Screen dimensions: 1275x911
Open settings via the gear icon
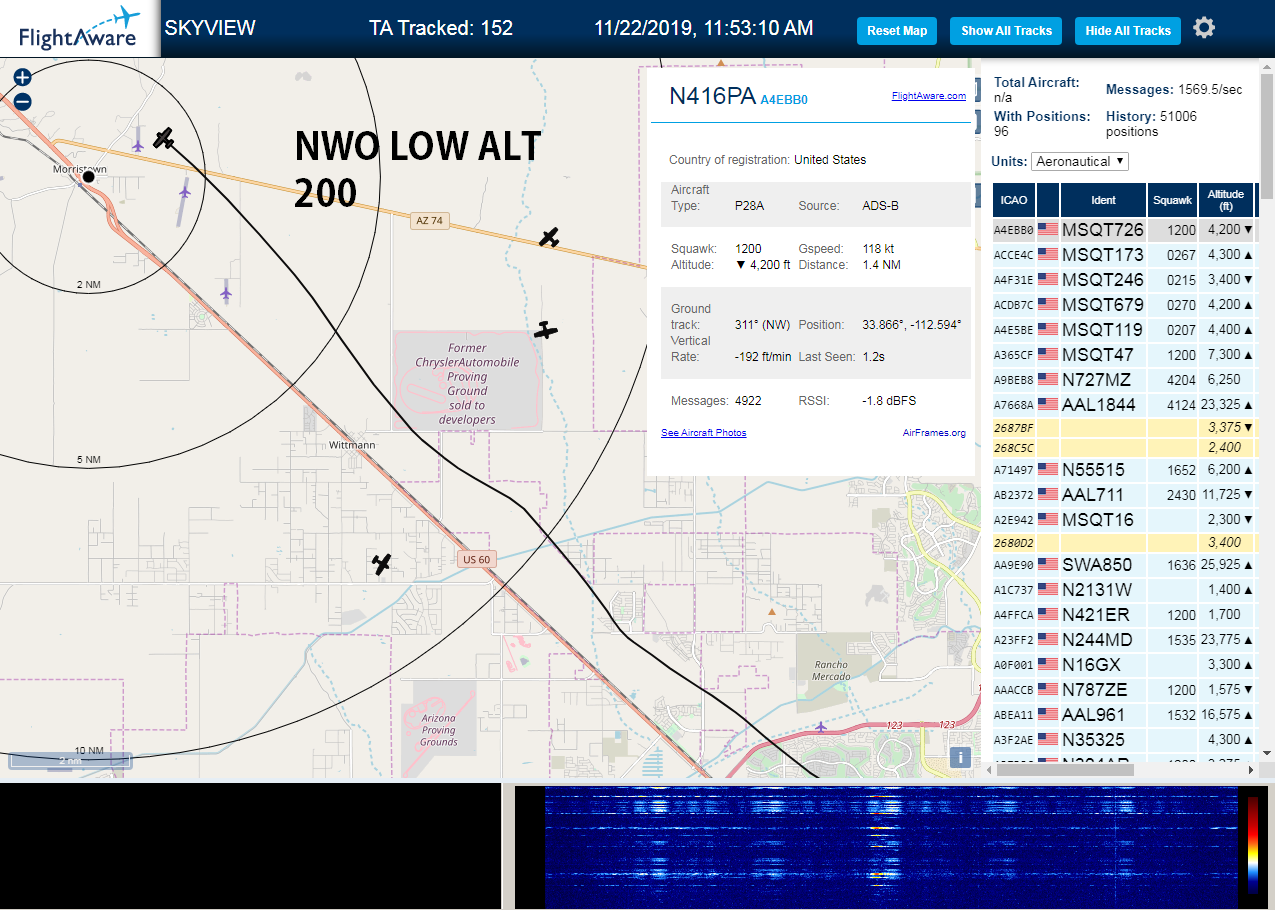1204,28
